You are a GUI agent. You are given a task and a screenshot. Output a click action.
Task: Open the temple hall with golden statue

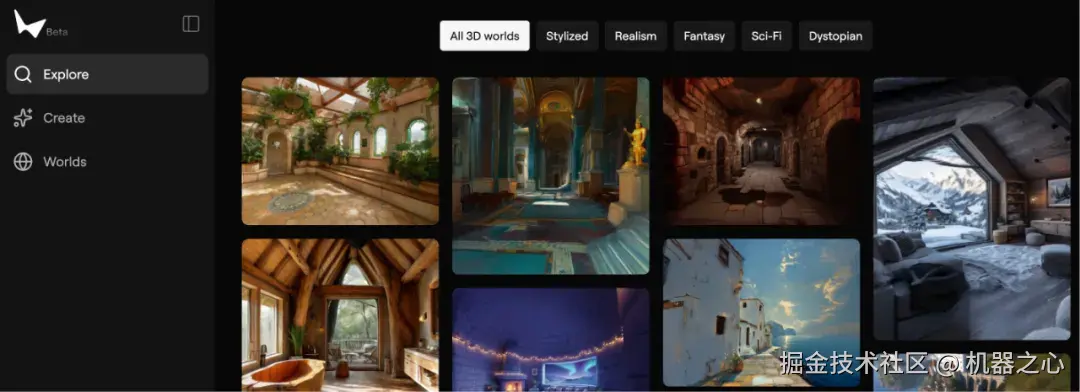pos(550,176)
